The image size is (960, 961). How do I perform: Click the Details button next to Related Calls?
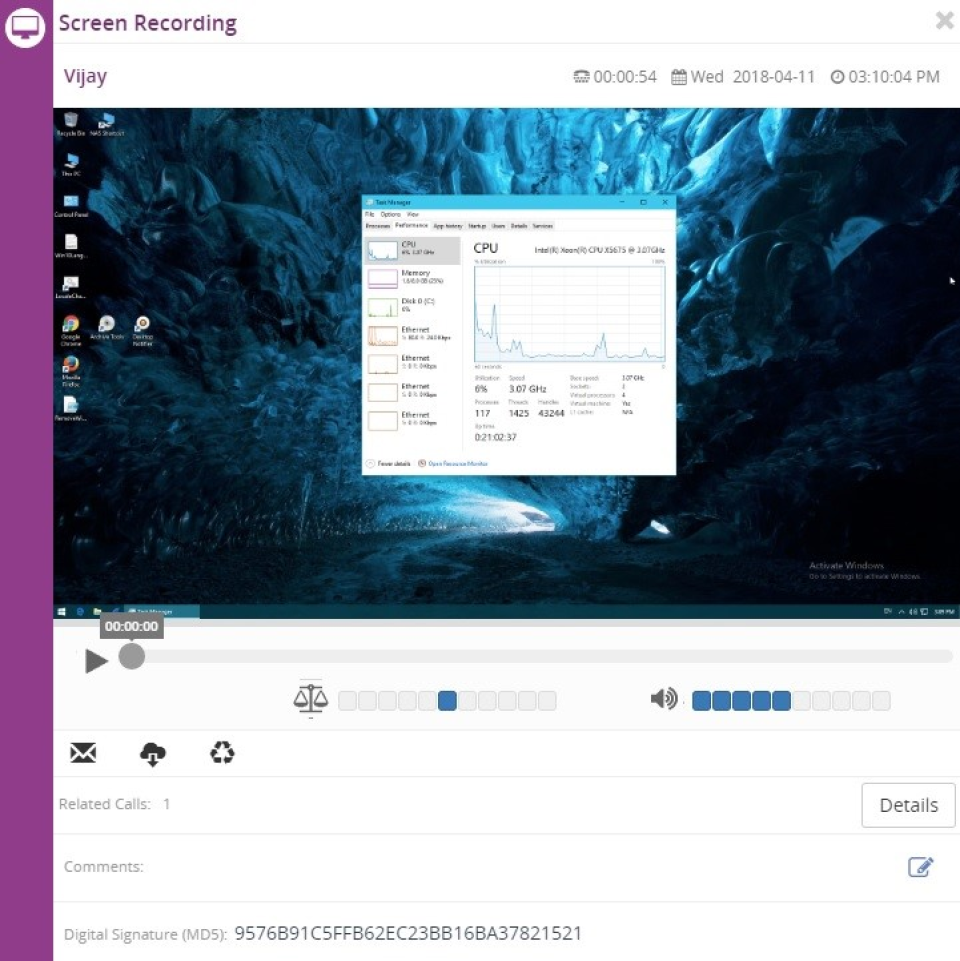click(x=907, y=805)
